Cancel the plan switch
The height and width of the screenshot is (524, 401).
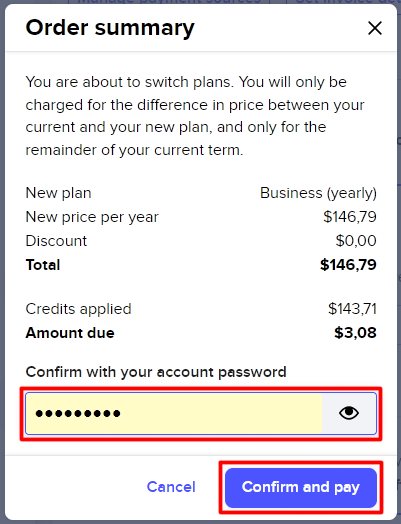coord(171,487)
